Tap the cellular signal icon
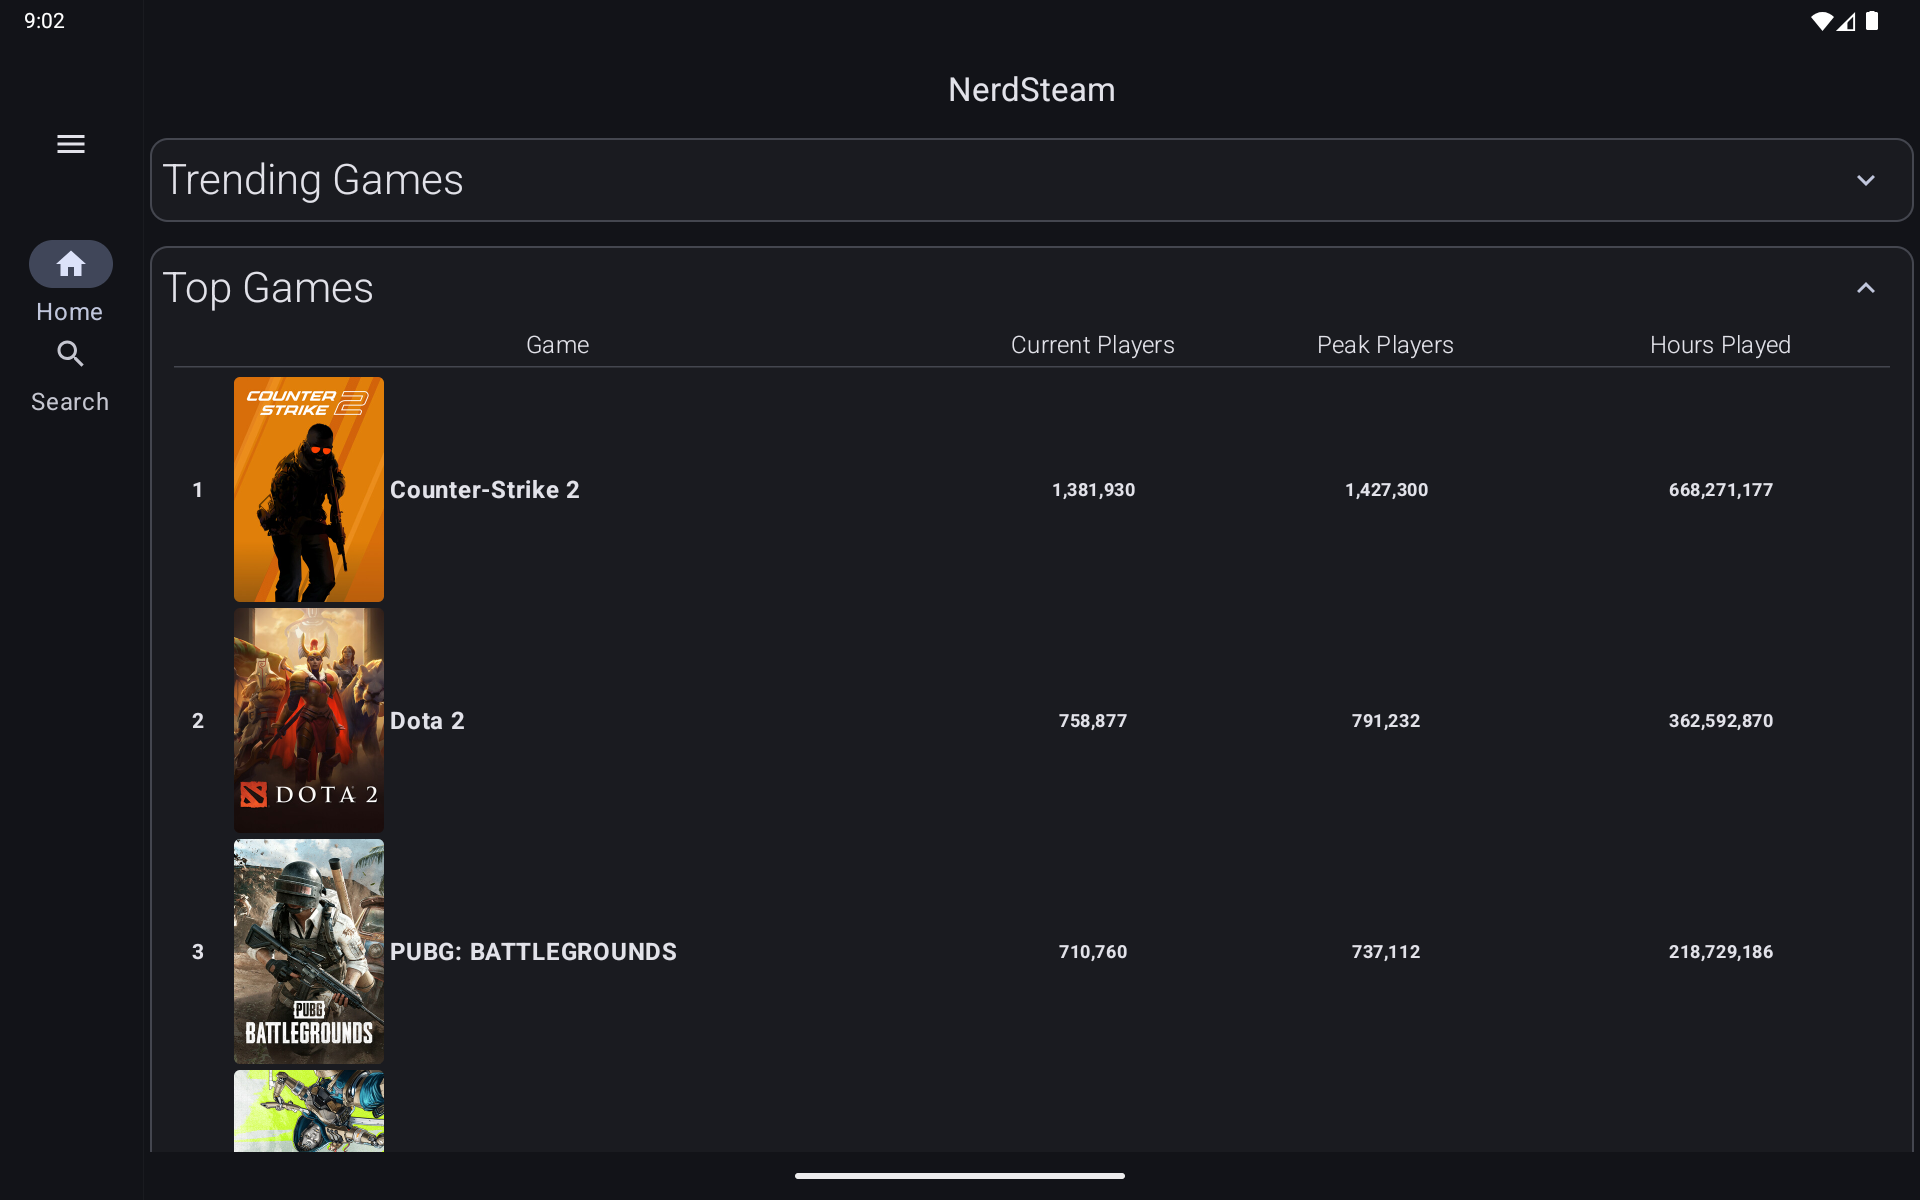The width and height of the screenshot is (1920, 1200). coord(1846,21)
